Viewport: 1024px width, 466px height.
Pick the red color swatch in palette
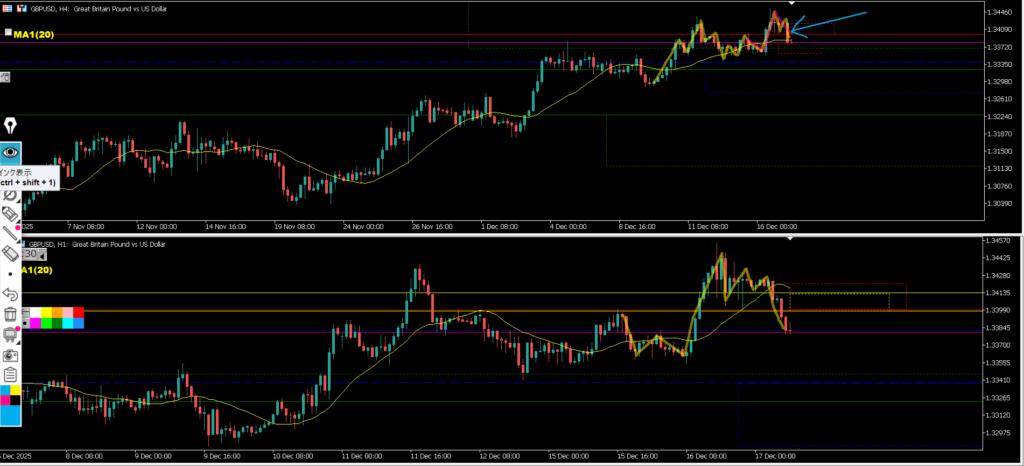[x=78, y=312]
